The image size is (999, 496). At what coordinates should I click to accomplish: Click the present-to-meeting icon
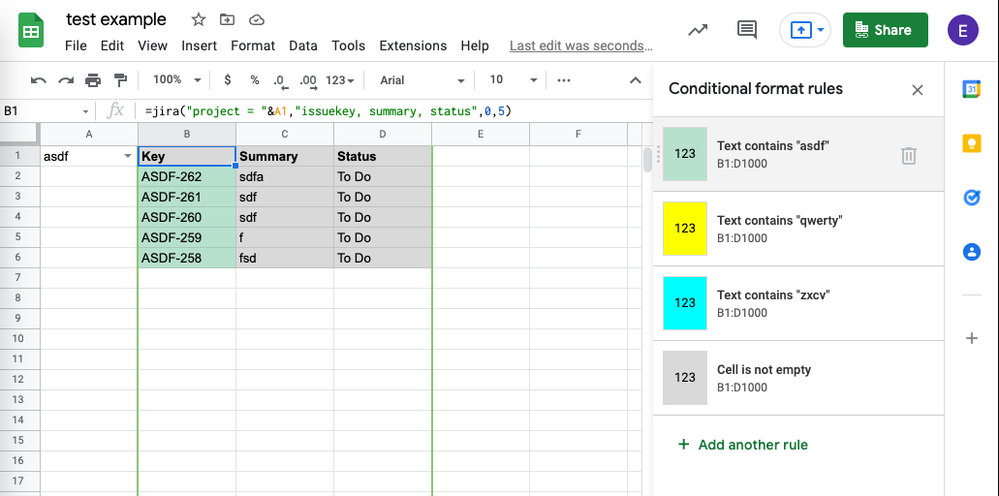tap(799, 30)
